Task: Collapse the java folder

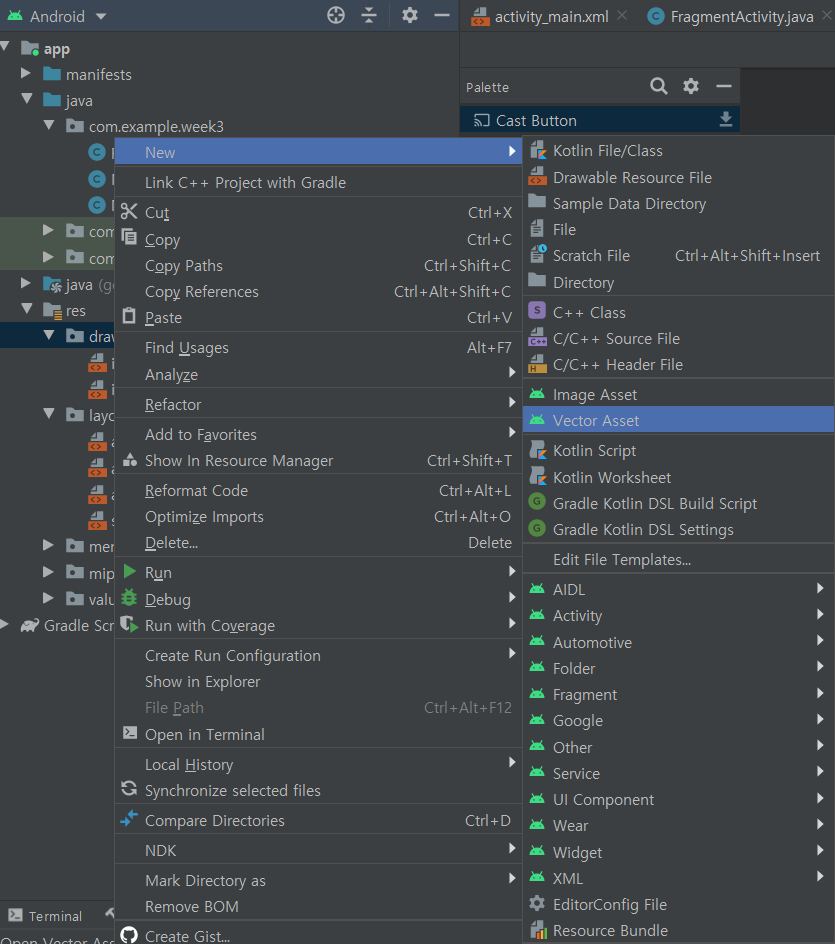Action: [26, 99]
